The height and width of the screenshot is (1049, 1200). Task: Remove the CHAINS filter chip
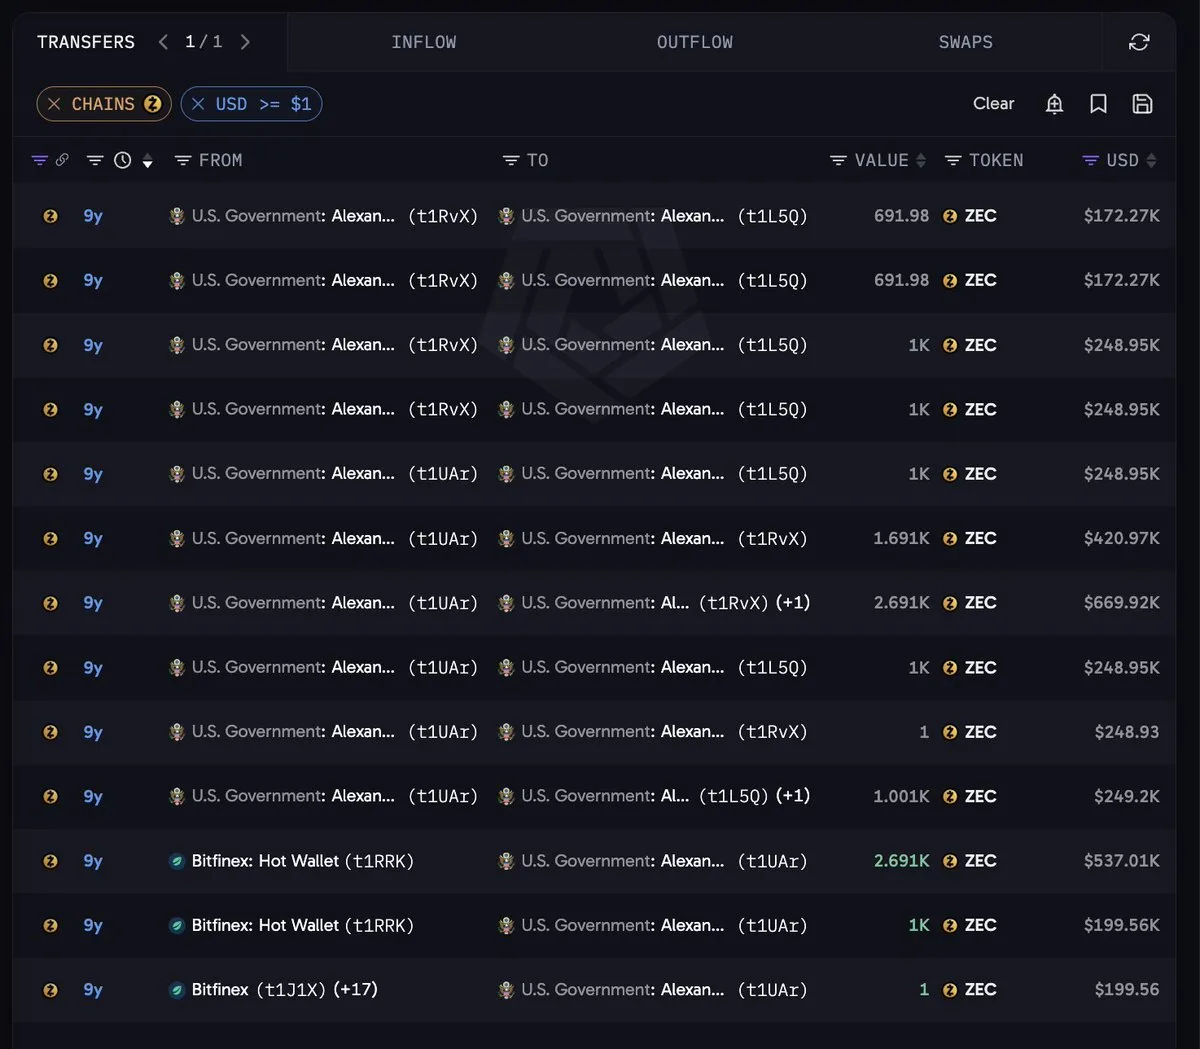(x=54, y=104)
